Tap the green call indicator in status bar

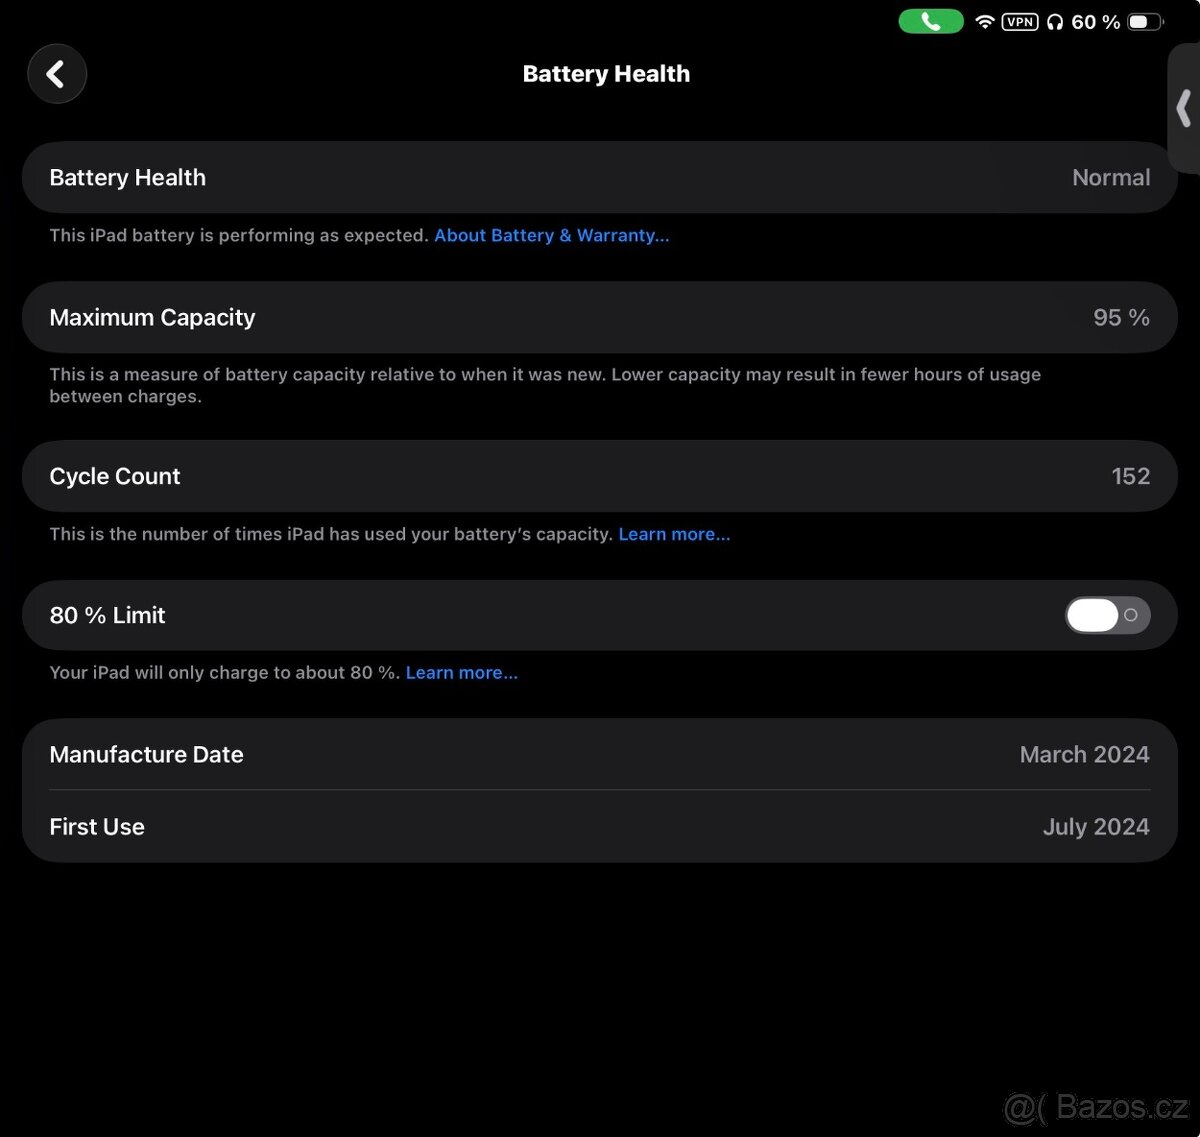click(x=930, y=20)
